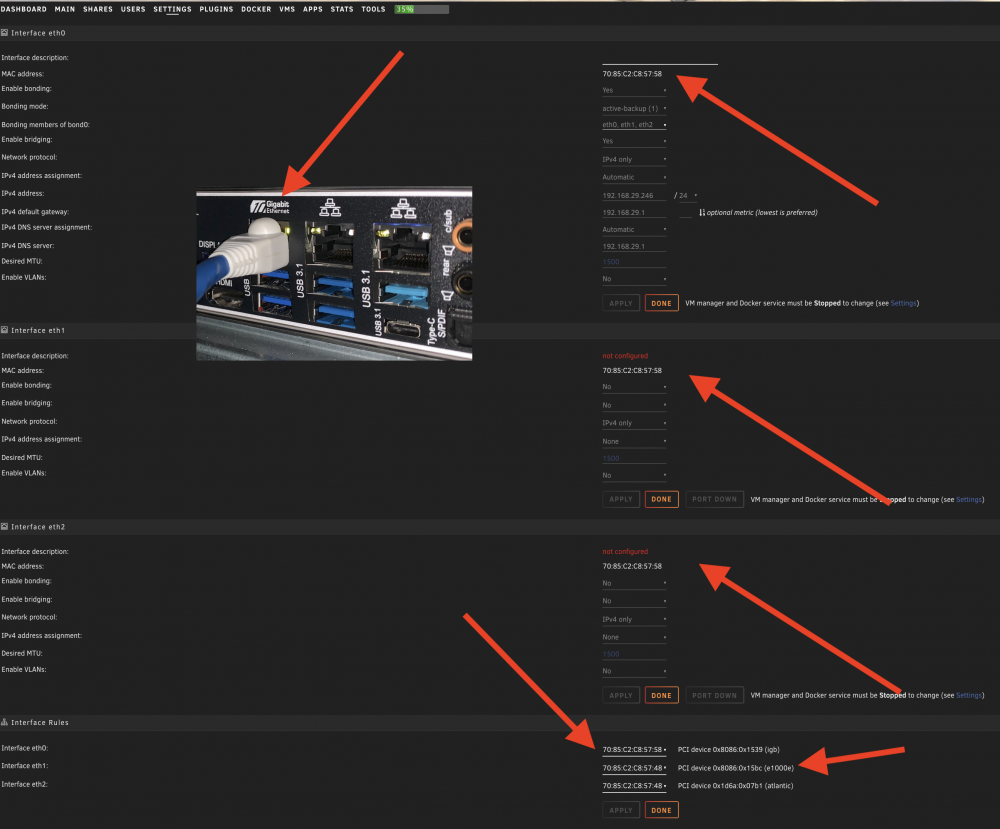Click the eth2 Desired MTU field
Viewport: 1000px width, 829px height.
[635, 654]
